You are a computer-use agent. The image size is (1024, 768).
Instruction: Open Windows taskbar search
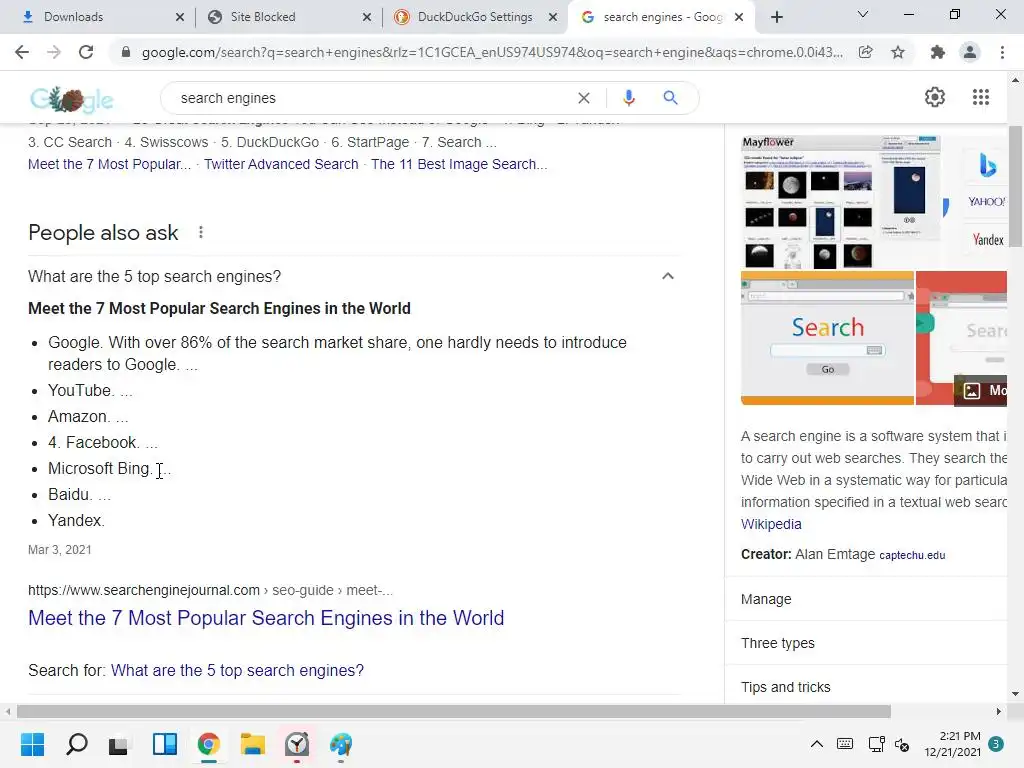[x=76, y=744]
